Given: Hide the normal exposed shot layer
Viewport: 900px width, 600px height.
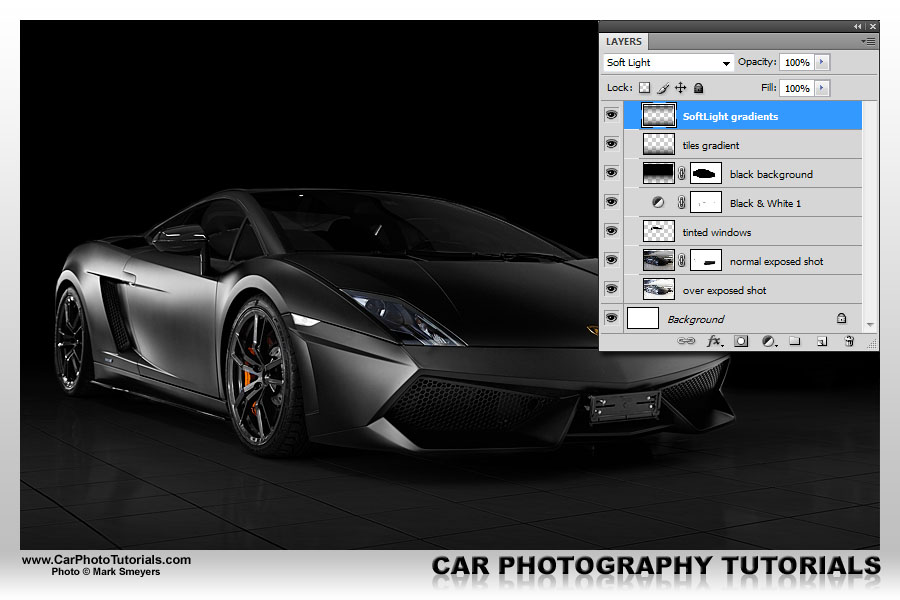Looking at the screenshot, I should pos(612,260).
